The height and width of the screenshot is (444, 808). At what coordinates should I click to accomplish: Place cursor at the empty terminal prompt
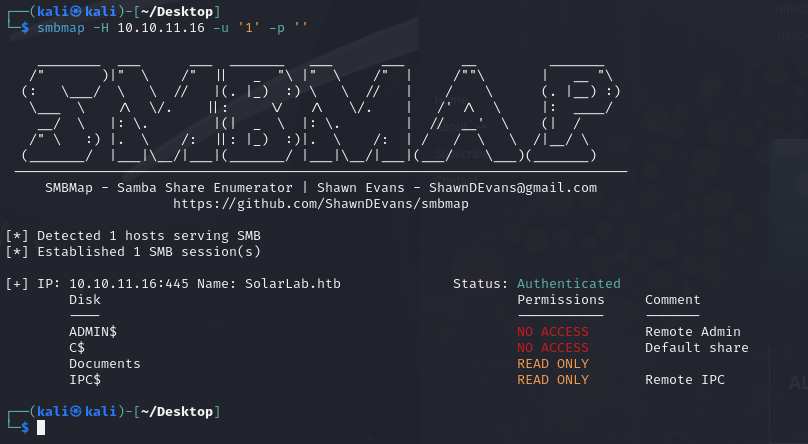(41, 428)
